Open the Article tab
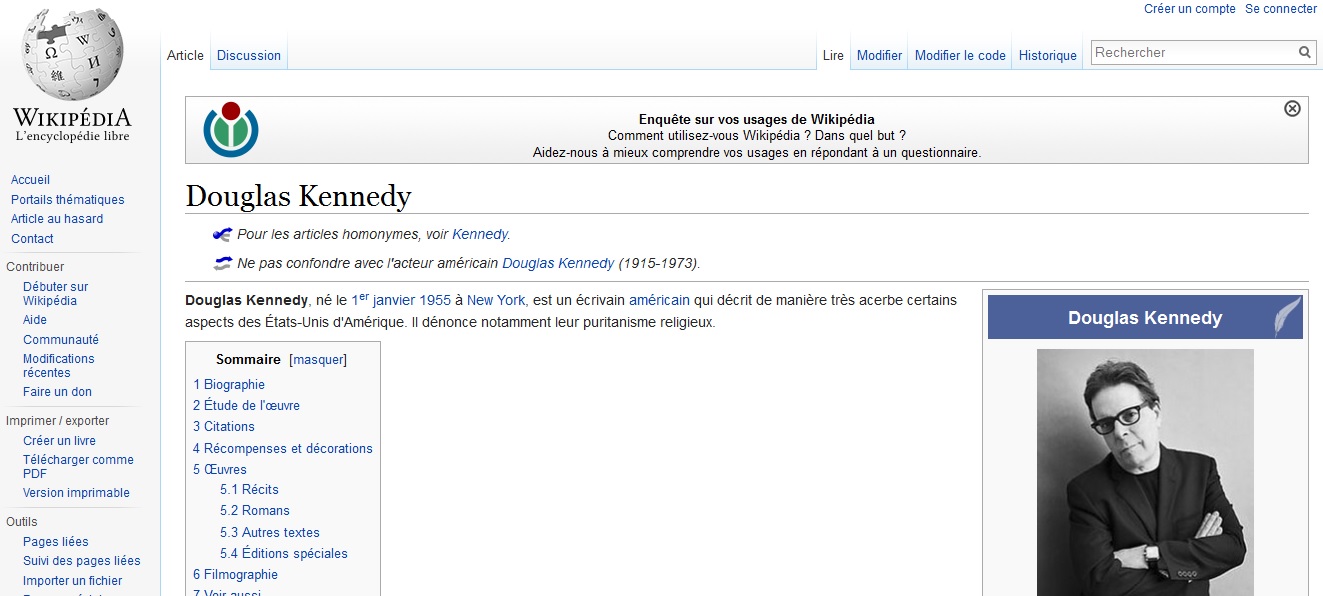 tap(185, 56)
